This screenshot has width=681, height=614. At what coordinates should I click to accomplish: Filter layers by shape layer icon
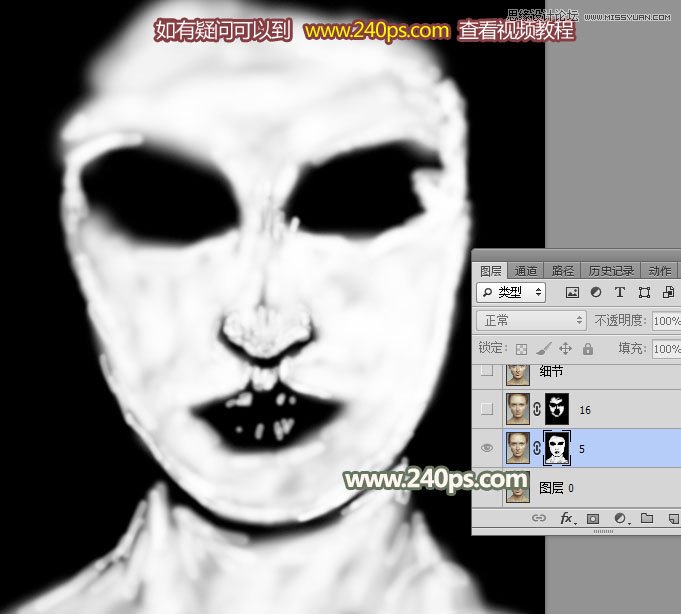click(x=644, y=293)
